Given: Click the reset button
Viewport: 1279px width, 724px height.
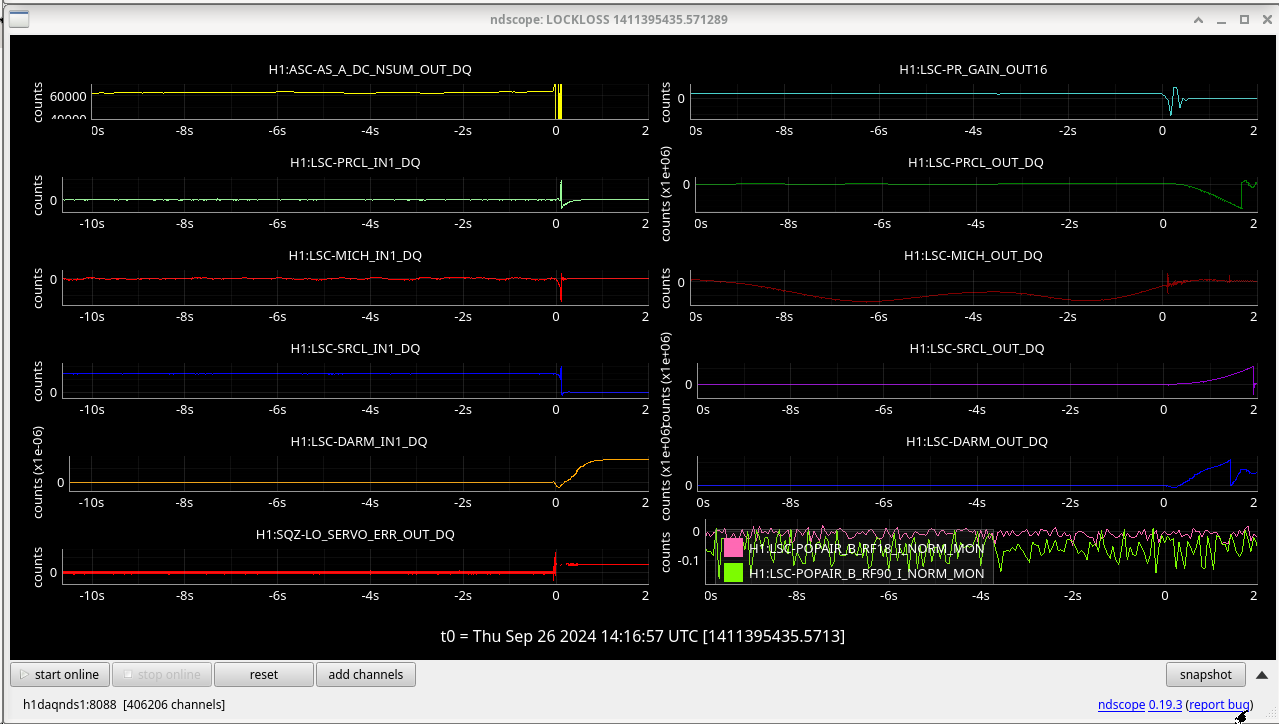Looking at the screenshot, I should coord(264,674).
